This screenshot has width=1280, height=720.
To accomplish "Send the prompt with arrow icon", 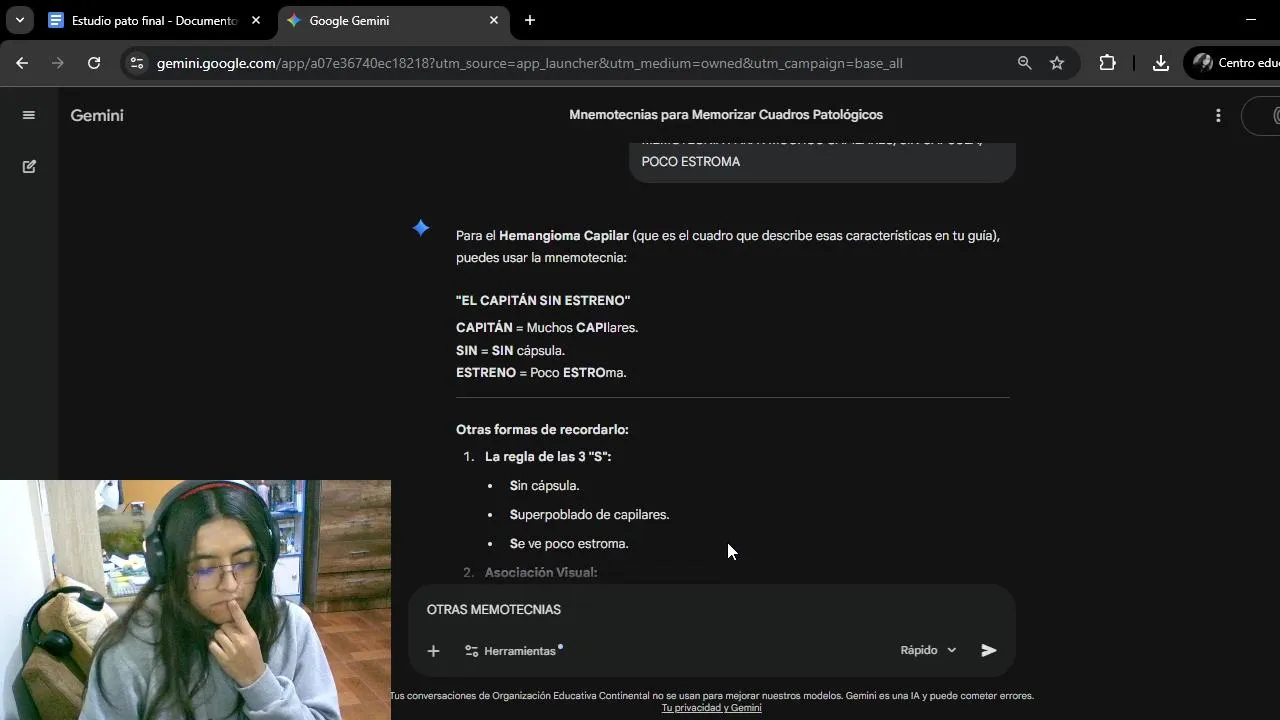I will pos(989,650).
